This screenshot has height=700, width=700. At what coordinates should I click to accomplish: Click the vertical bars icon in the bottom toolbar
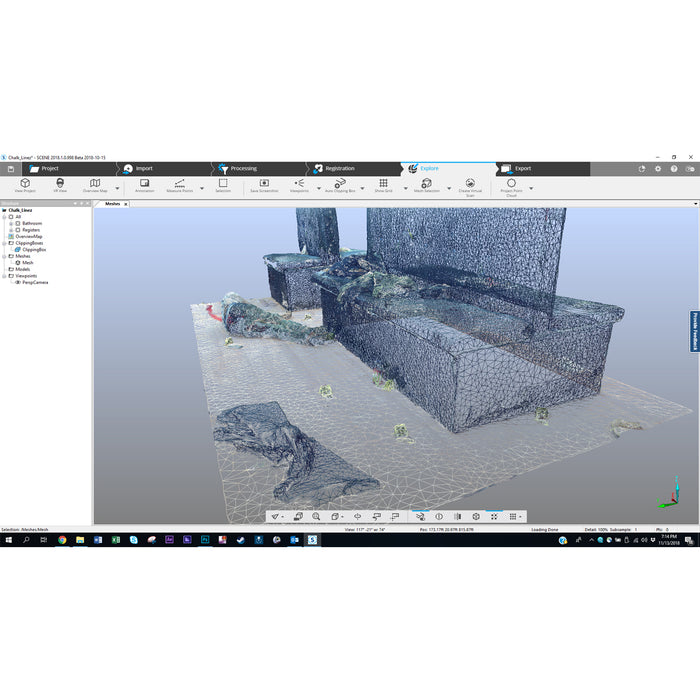(x=458, y=517)
